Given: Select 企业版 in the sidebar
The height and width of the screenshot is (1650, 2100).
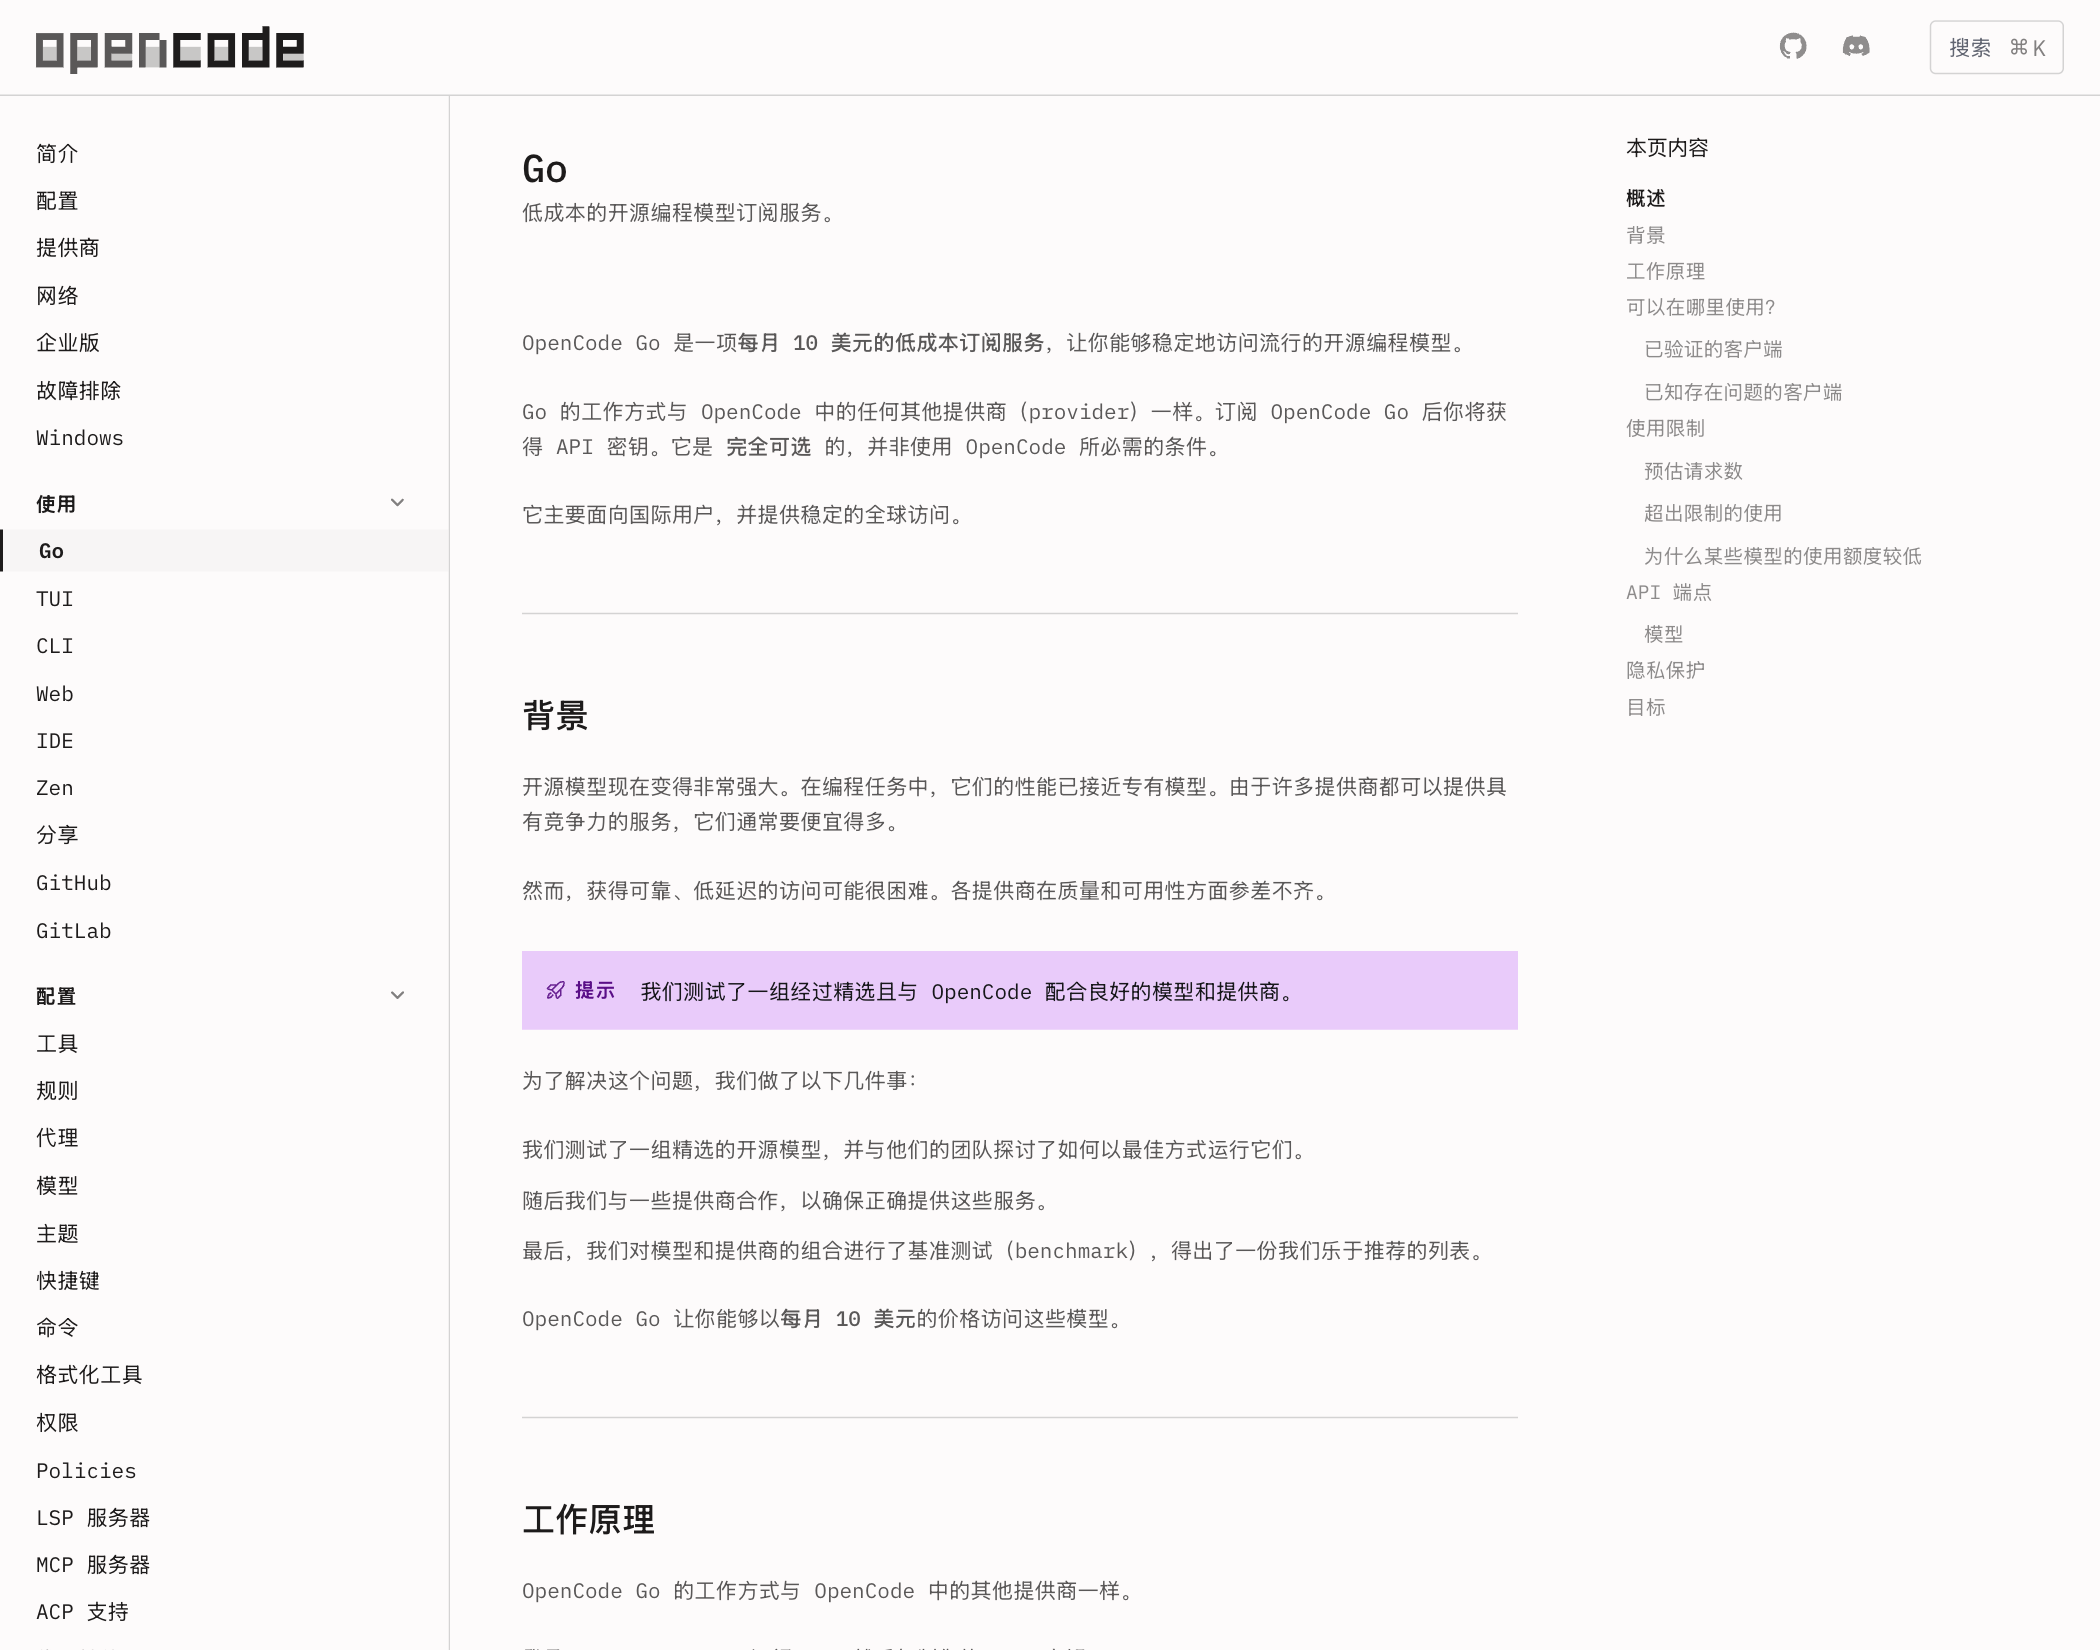Looking at the screenshot, I should 68,343.
